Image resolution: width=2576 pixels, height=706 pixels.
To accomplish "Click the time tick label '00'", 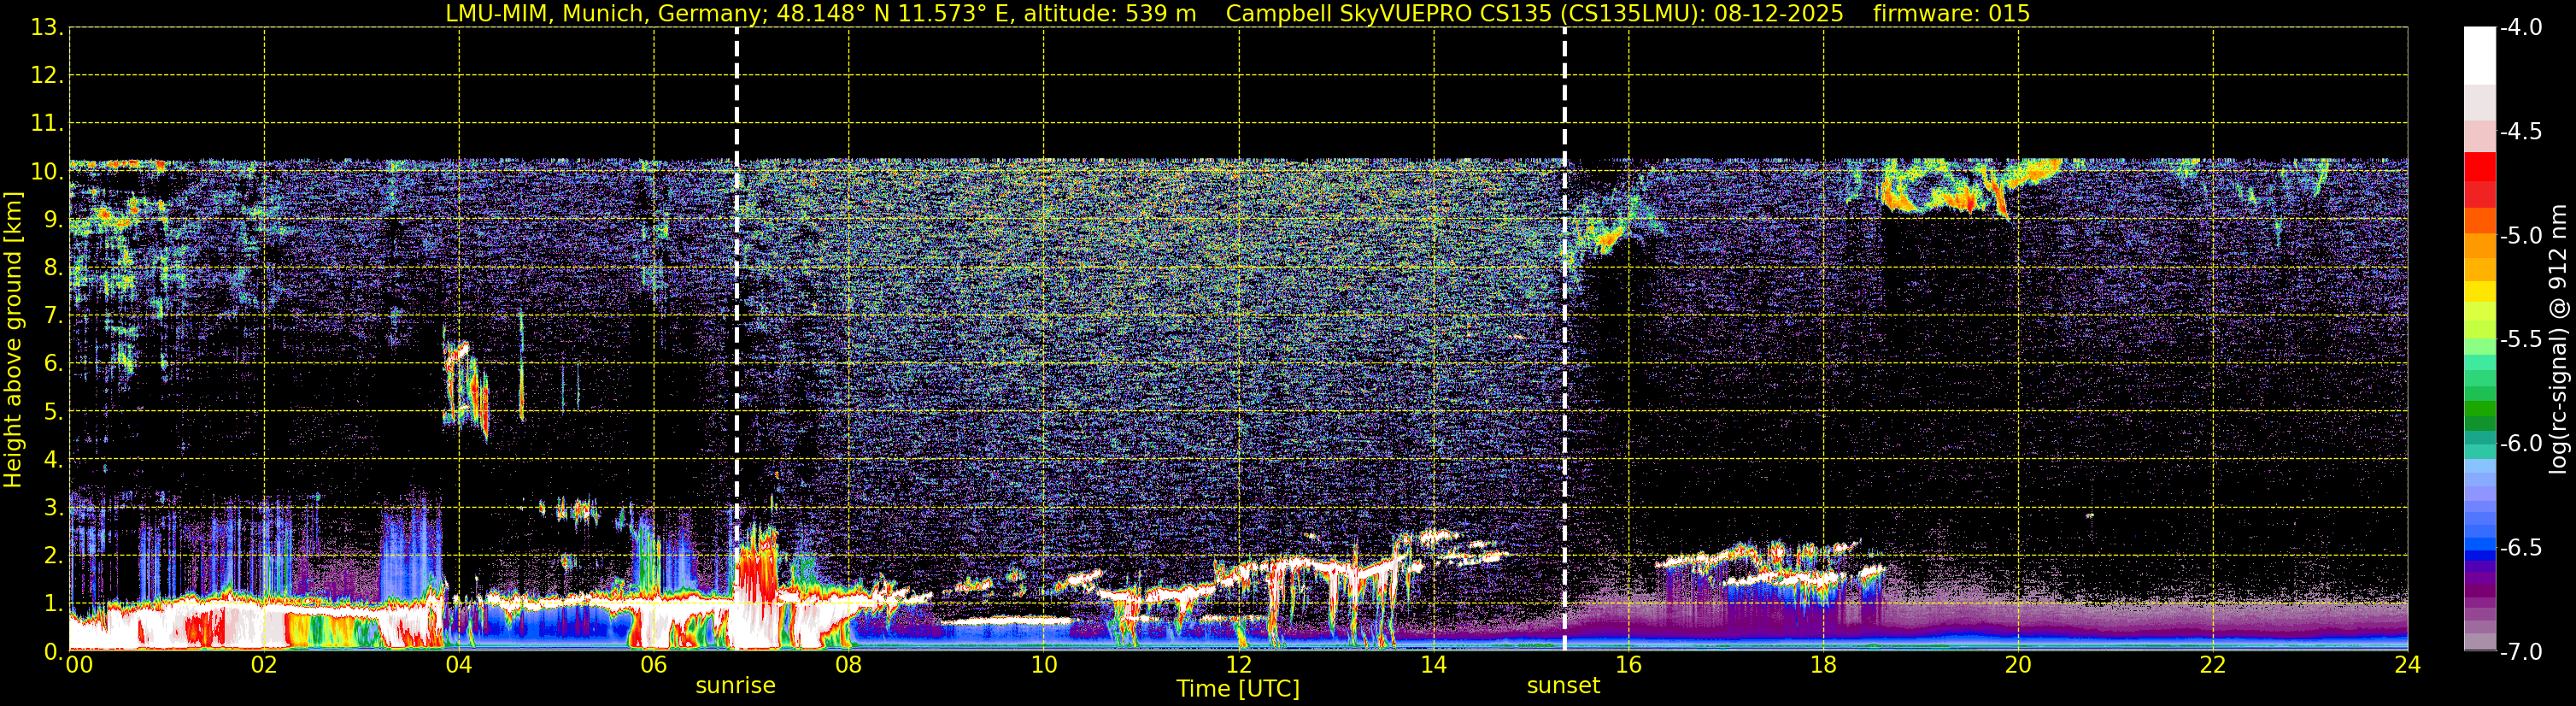I will [79, 665].
